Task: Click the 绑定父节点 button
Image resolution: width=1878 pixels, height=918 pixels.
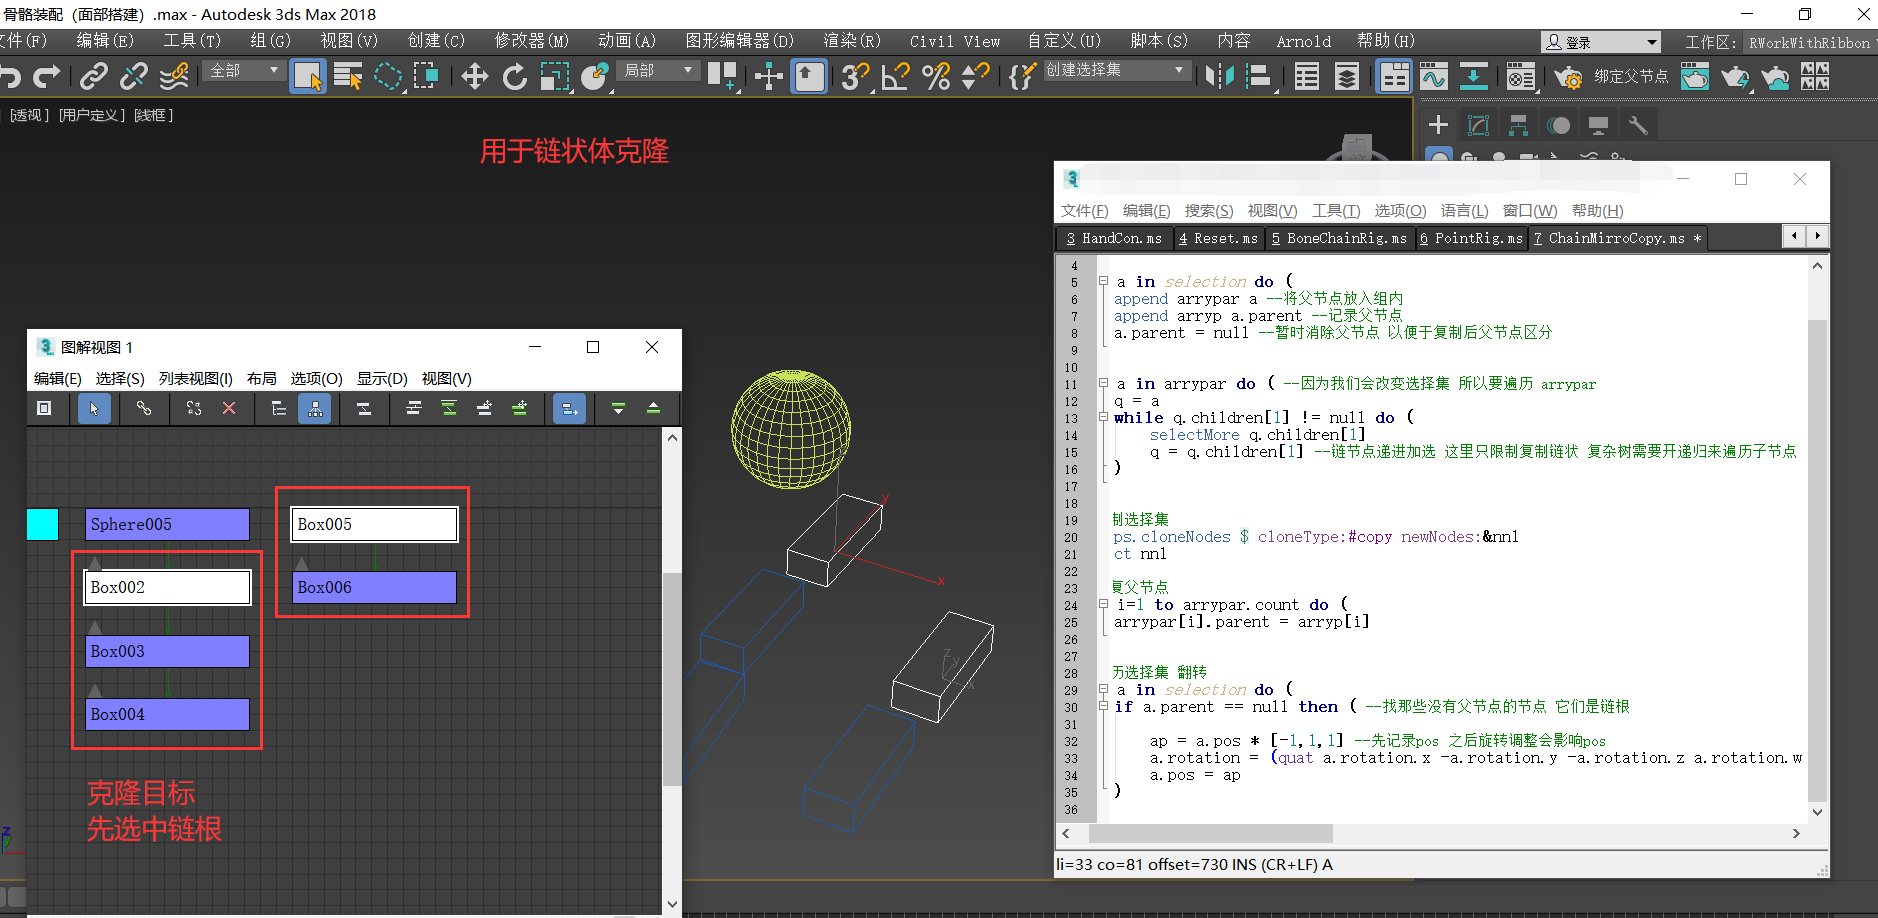Action: pyautogui.click(x=1630, y=77)
